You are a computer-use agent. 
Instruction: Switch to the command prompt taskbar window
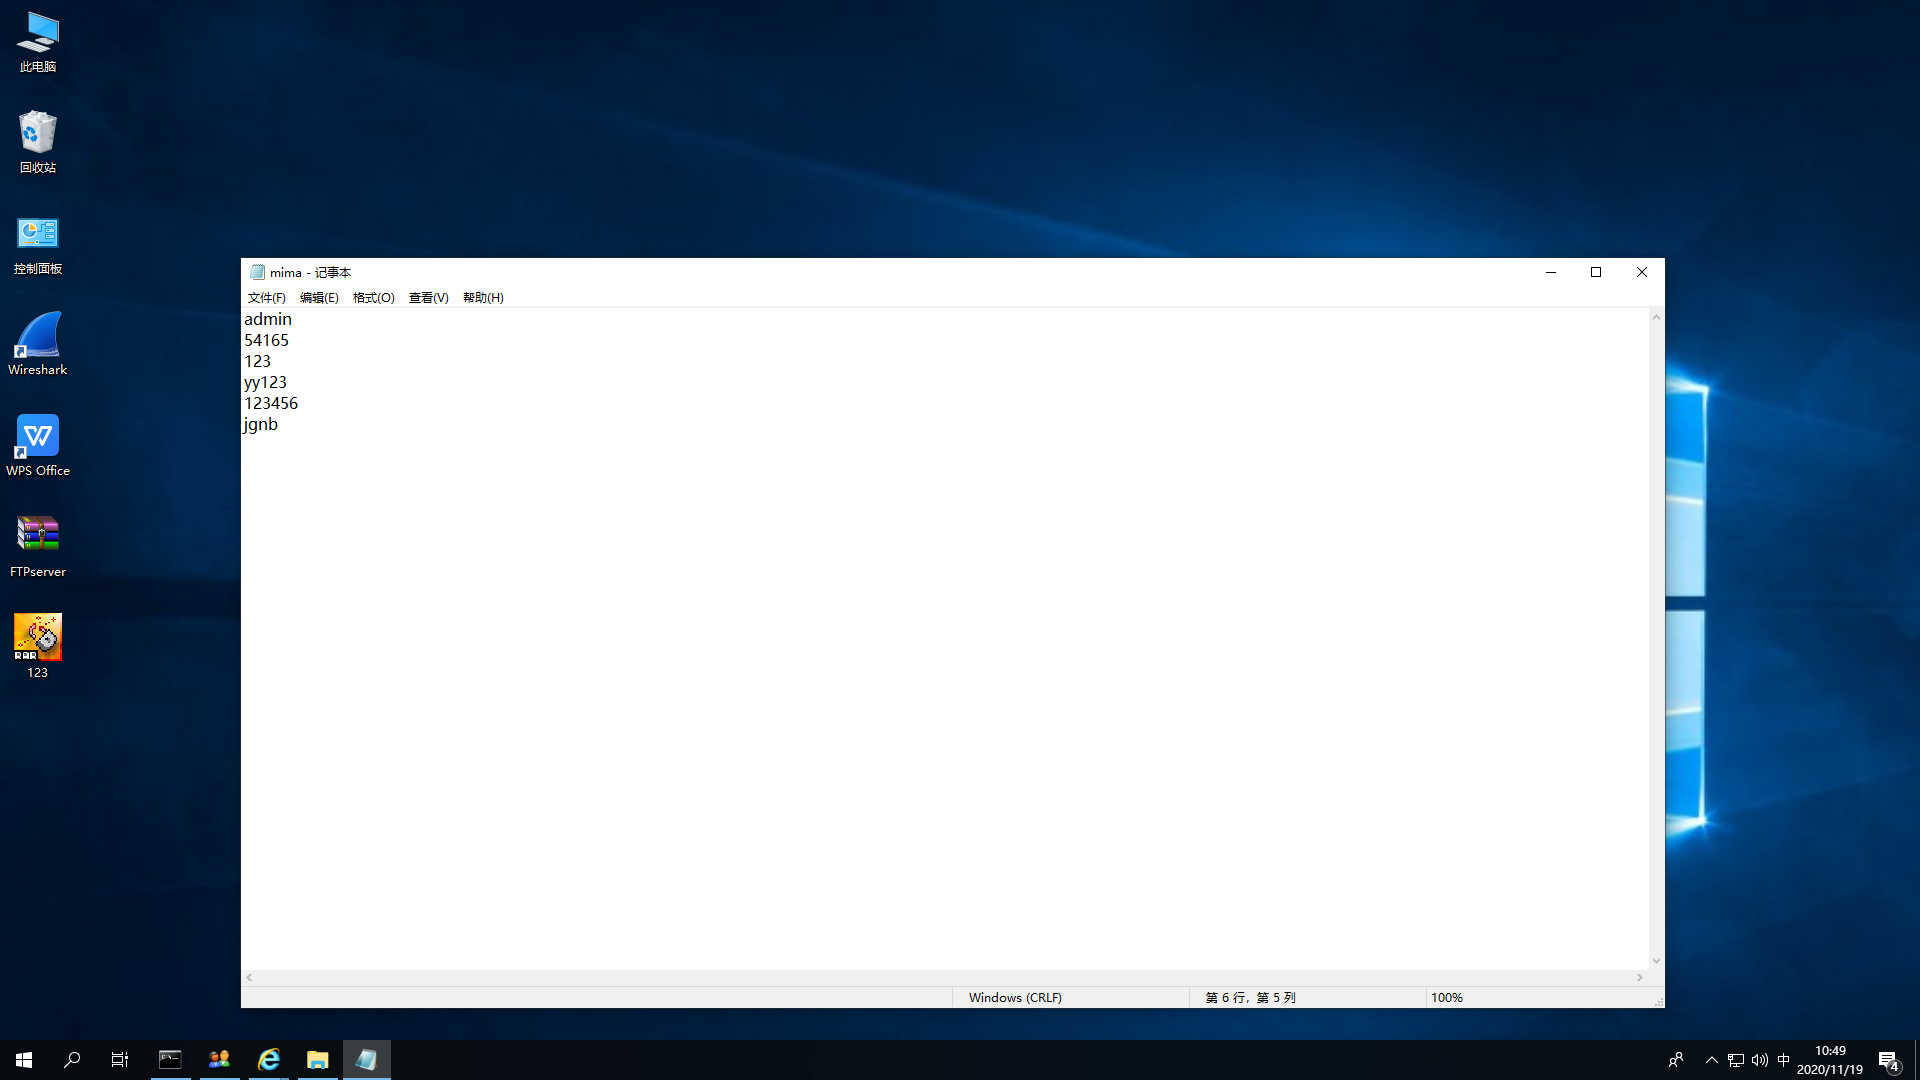tap(170, 1060)
